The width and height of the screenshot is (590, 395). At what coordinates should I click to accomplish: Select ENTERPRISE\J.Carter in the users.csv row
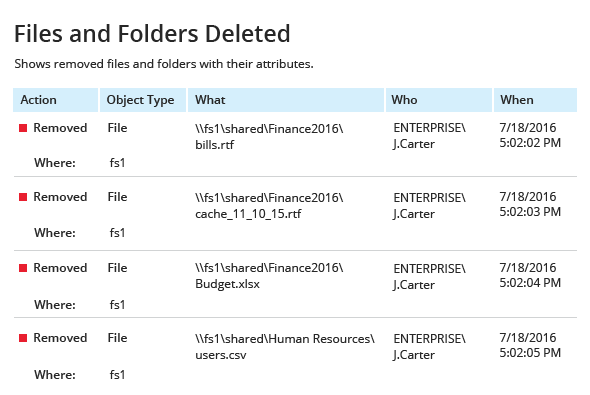coord(429,346)
